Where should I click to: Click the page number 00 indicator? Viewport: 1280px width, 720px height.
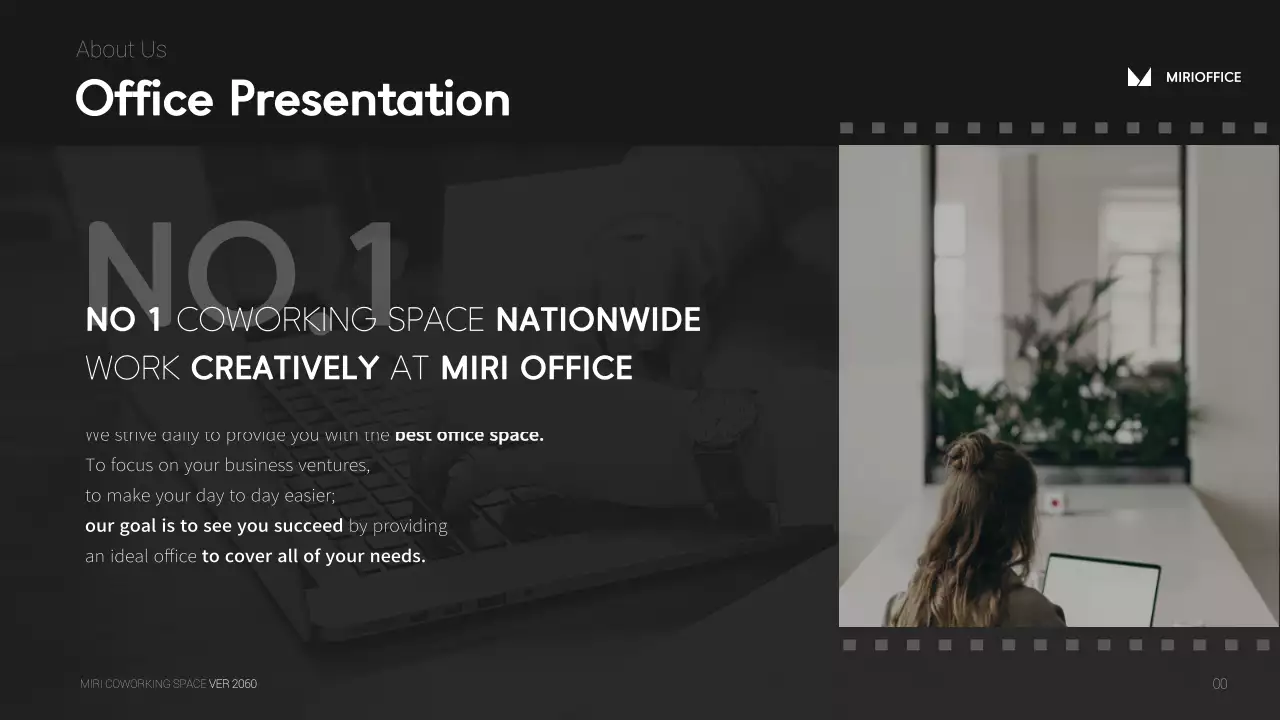[1220, 683]
